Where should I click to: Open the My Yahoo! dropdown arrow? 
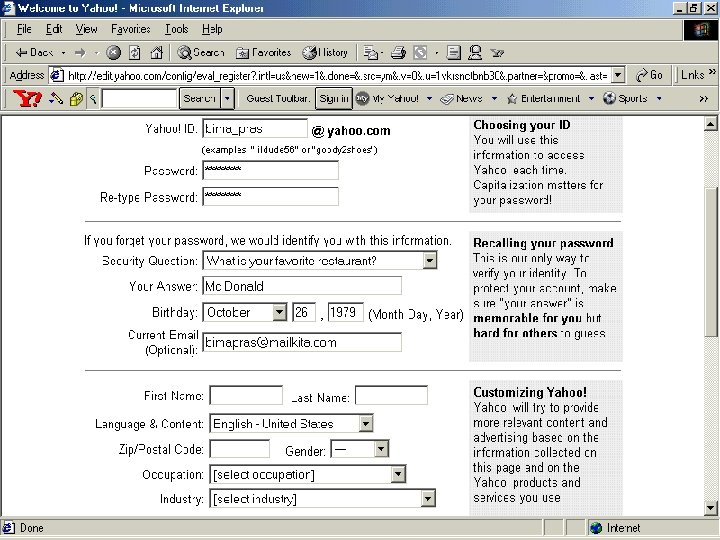pyautogui.click(x=429, y=98)
